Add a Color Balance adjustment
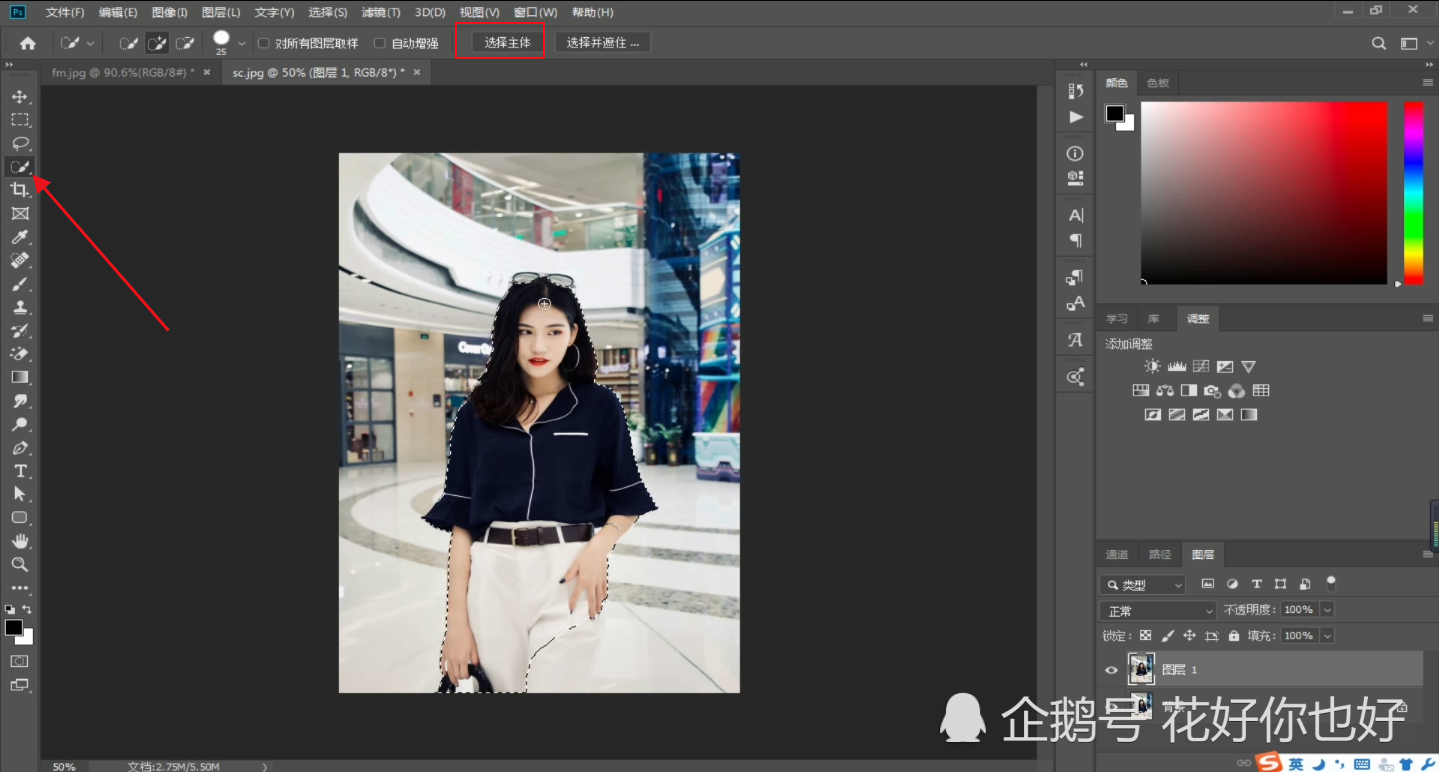The image size is (1439, 772). click(x=1164, y=391)
